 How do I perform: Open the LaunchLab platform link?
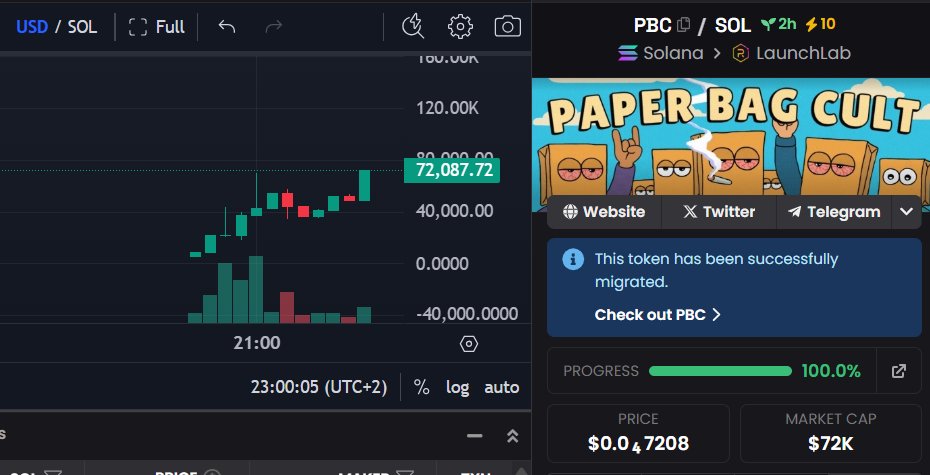pyautogui.click(x=791, y=53)
